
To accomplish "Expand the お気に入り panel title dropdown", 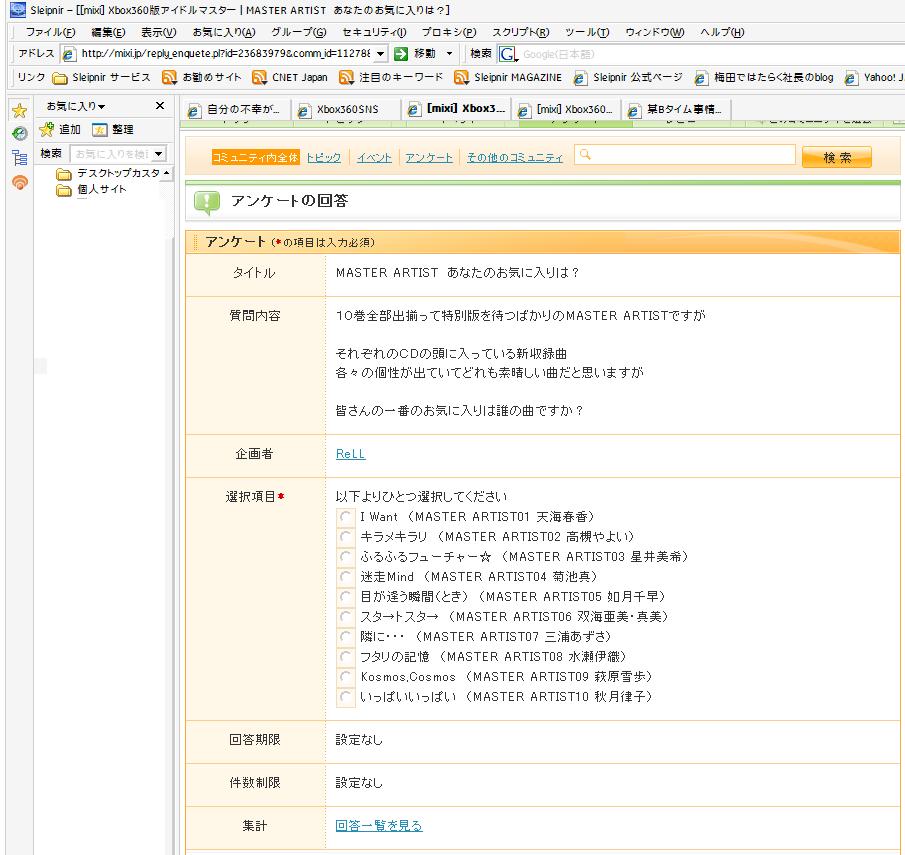I will (x=102, y=107).
